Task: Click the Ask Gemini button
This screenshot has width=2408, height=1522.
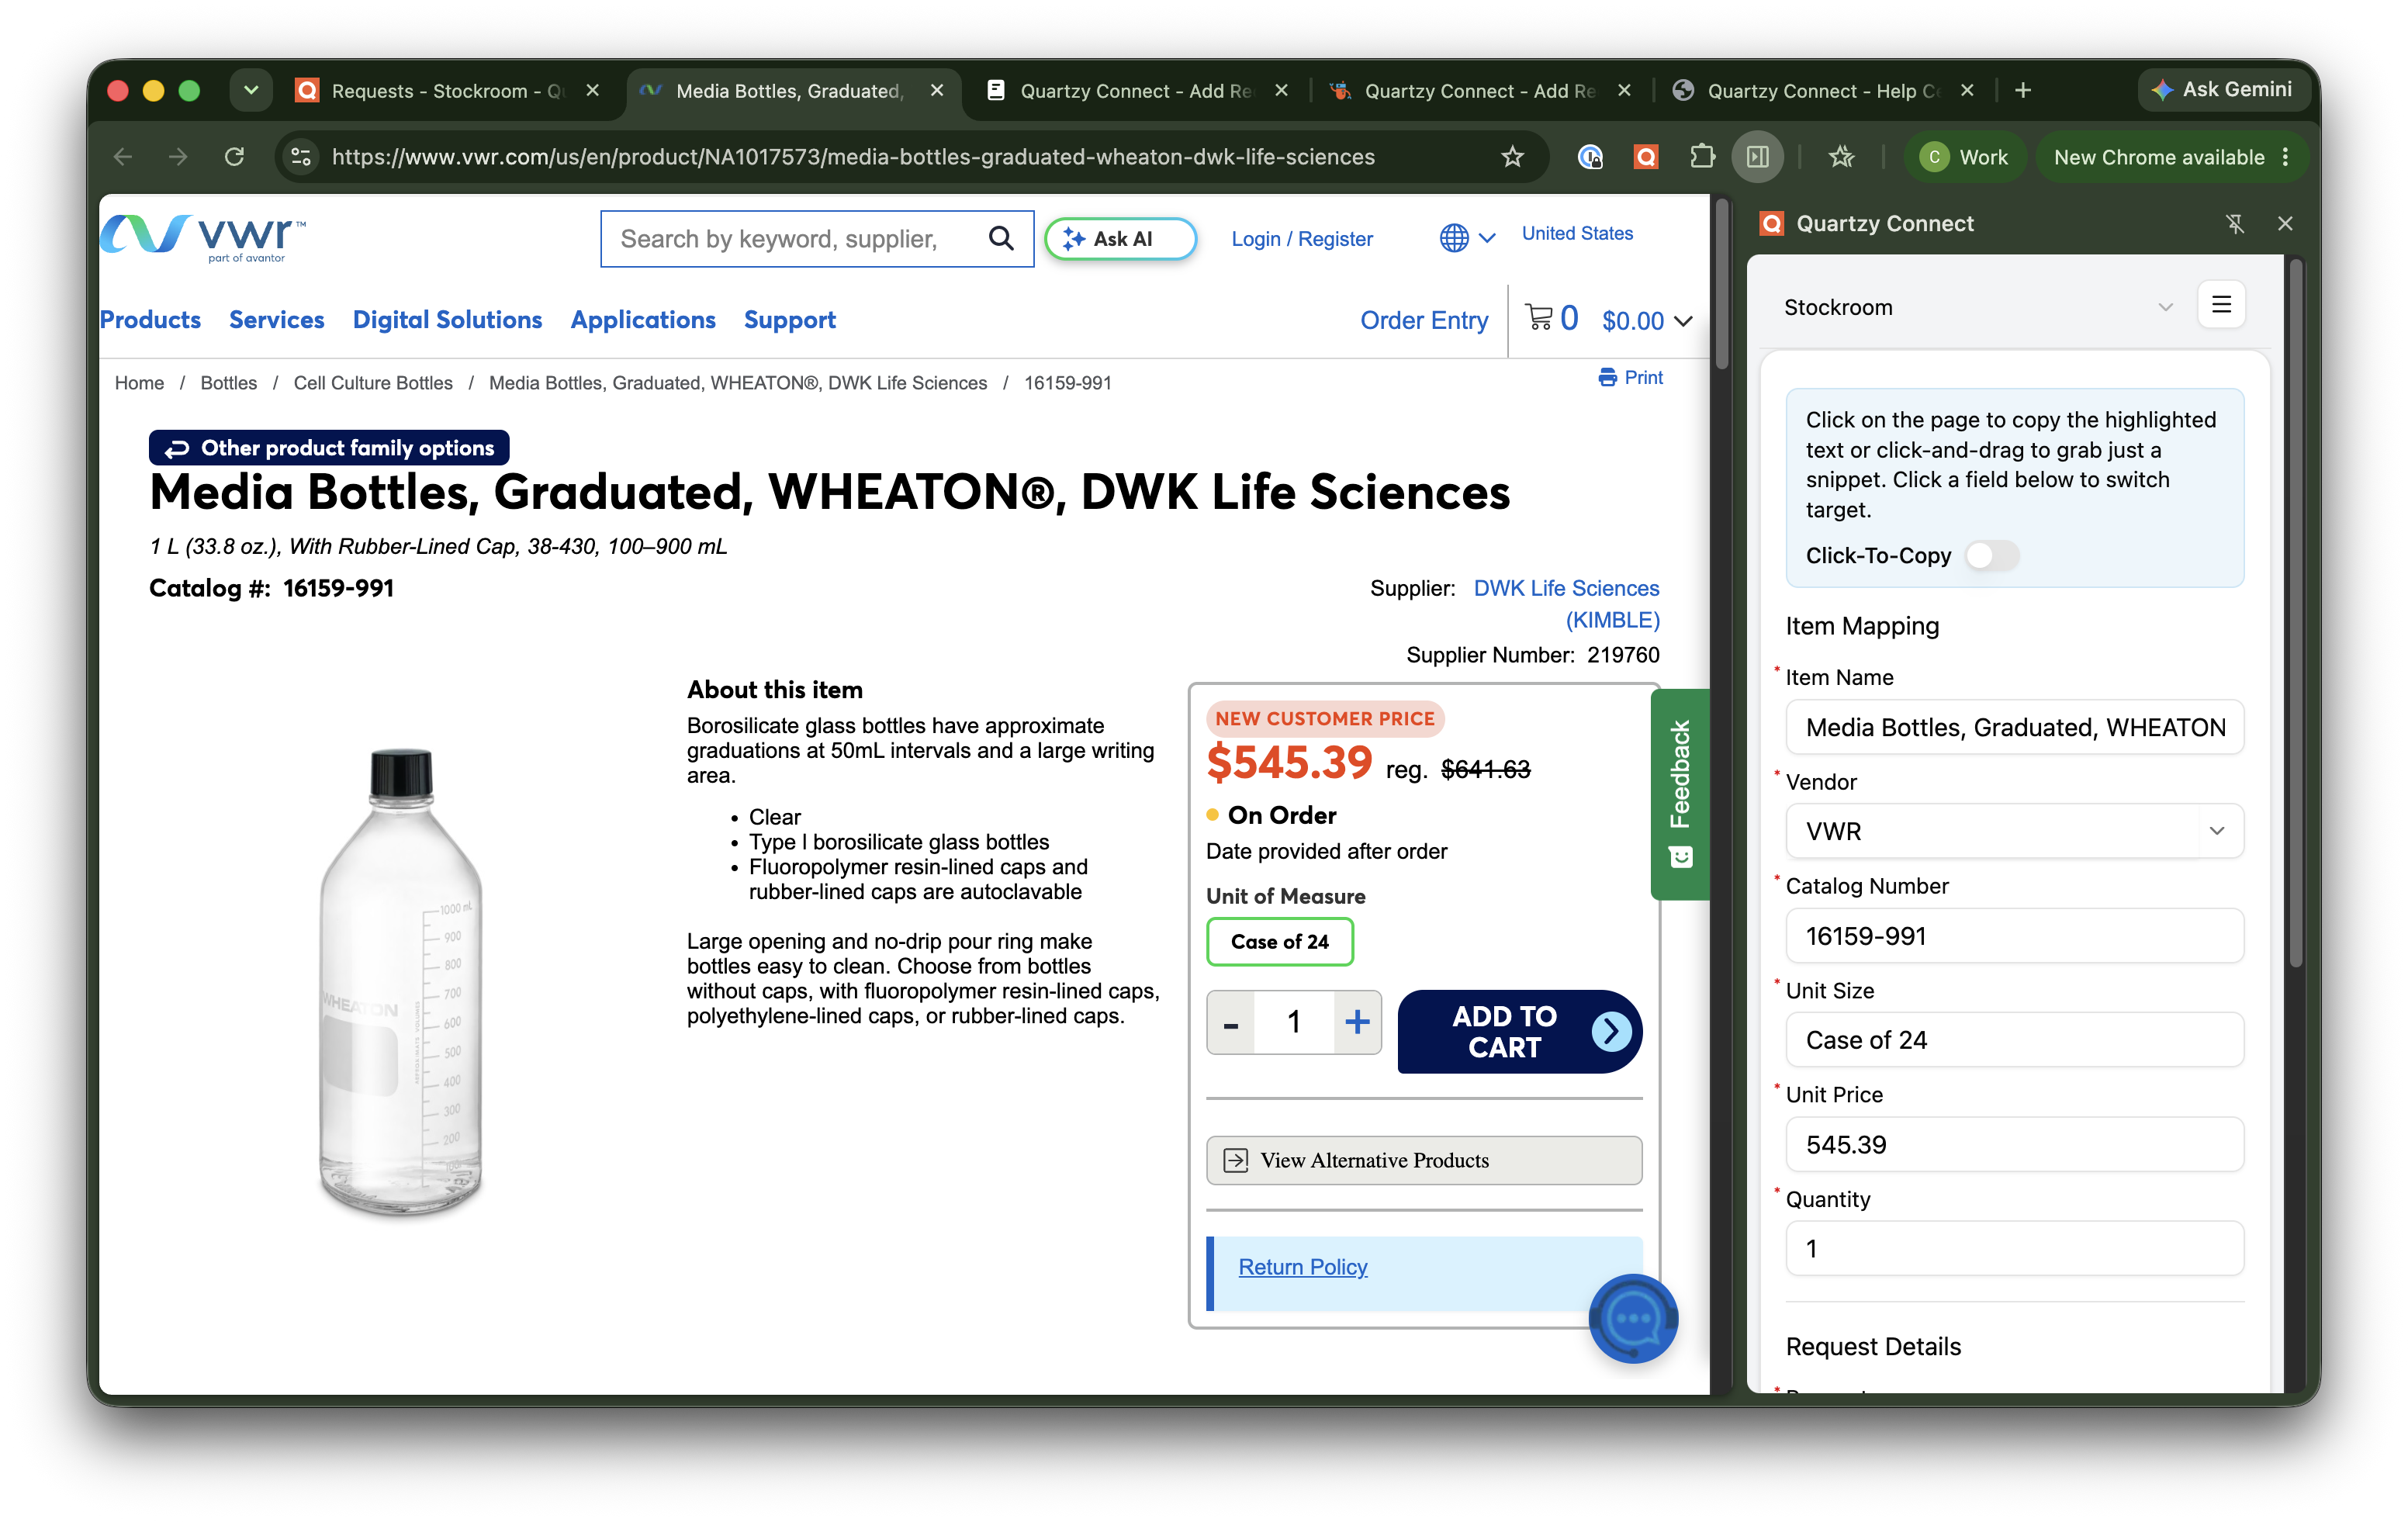Action: [x=2224, y=90]
